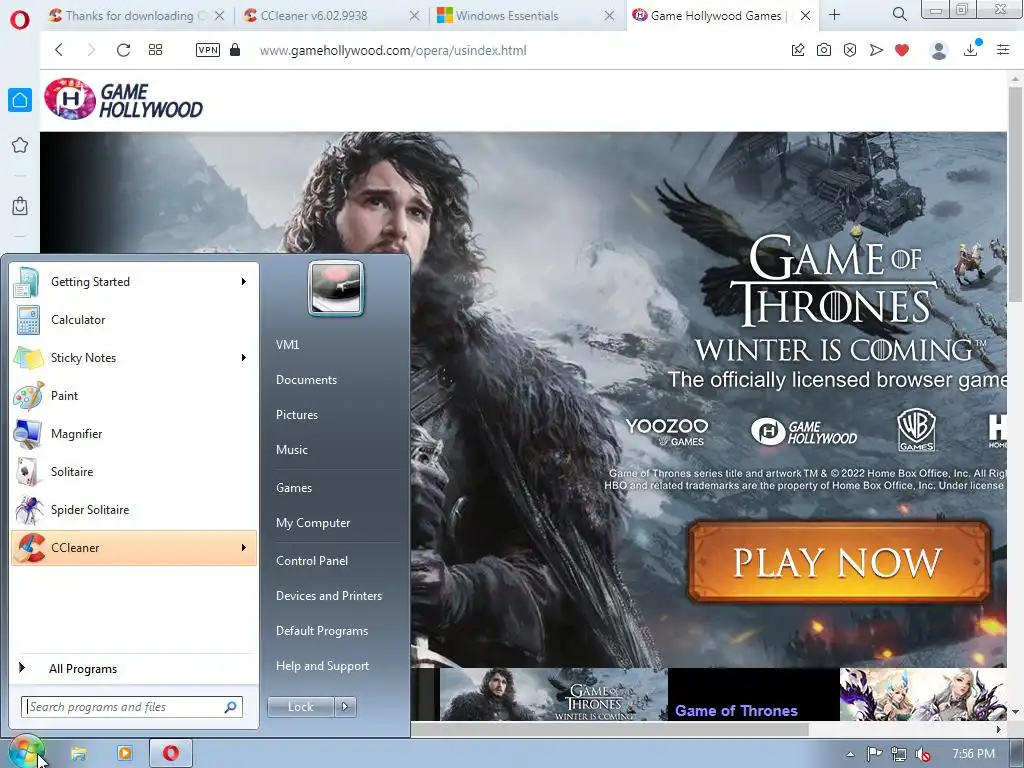The width and height of the screenshot is (1024, 768).
Task: Add page to bookmarks heart icon
Action: coord(902,50)
